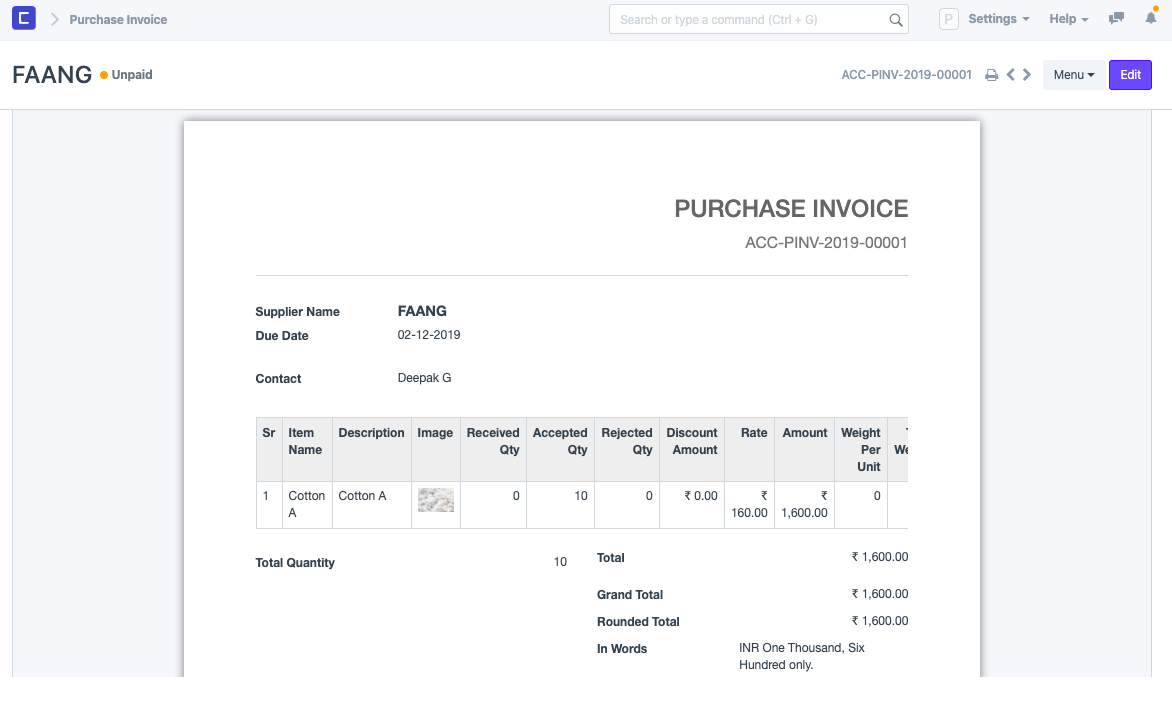1172x711 pixels.
Task: Open the chat messages icon
Action: pyautogui.click(x=1116, y=19)
